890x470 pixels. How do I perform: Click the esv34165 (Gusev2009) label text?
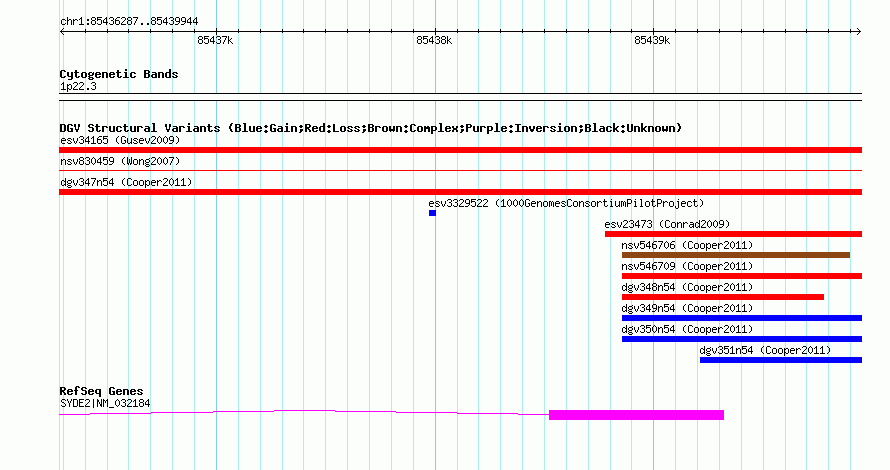(x=120, y=140)
